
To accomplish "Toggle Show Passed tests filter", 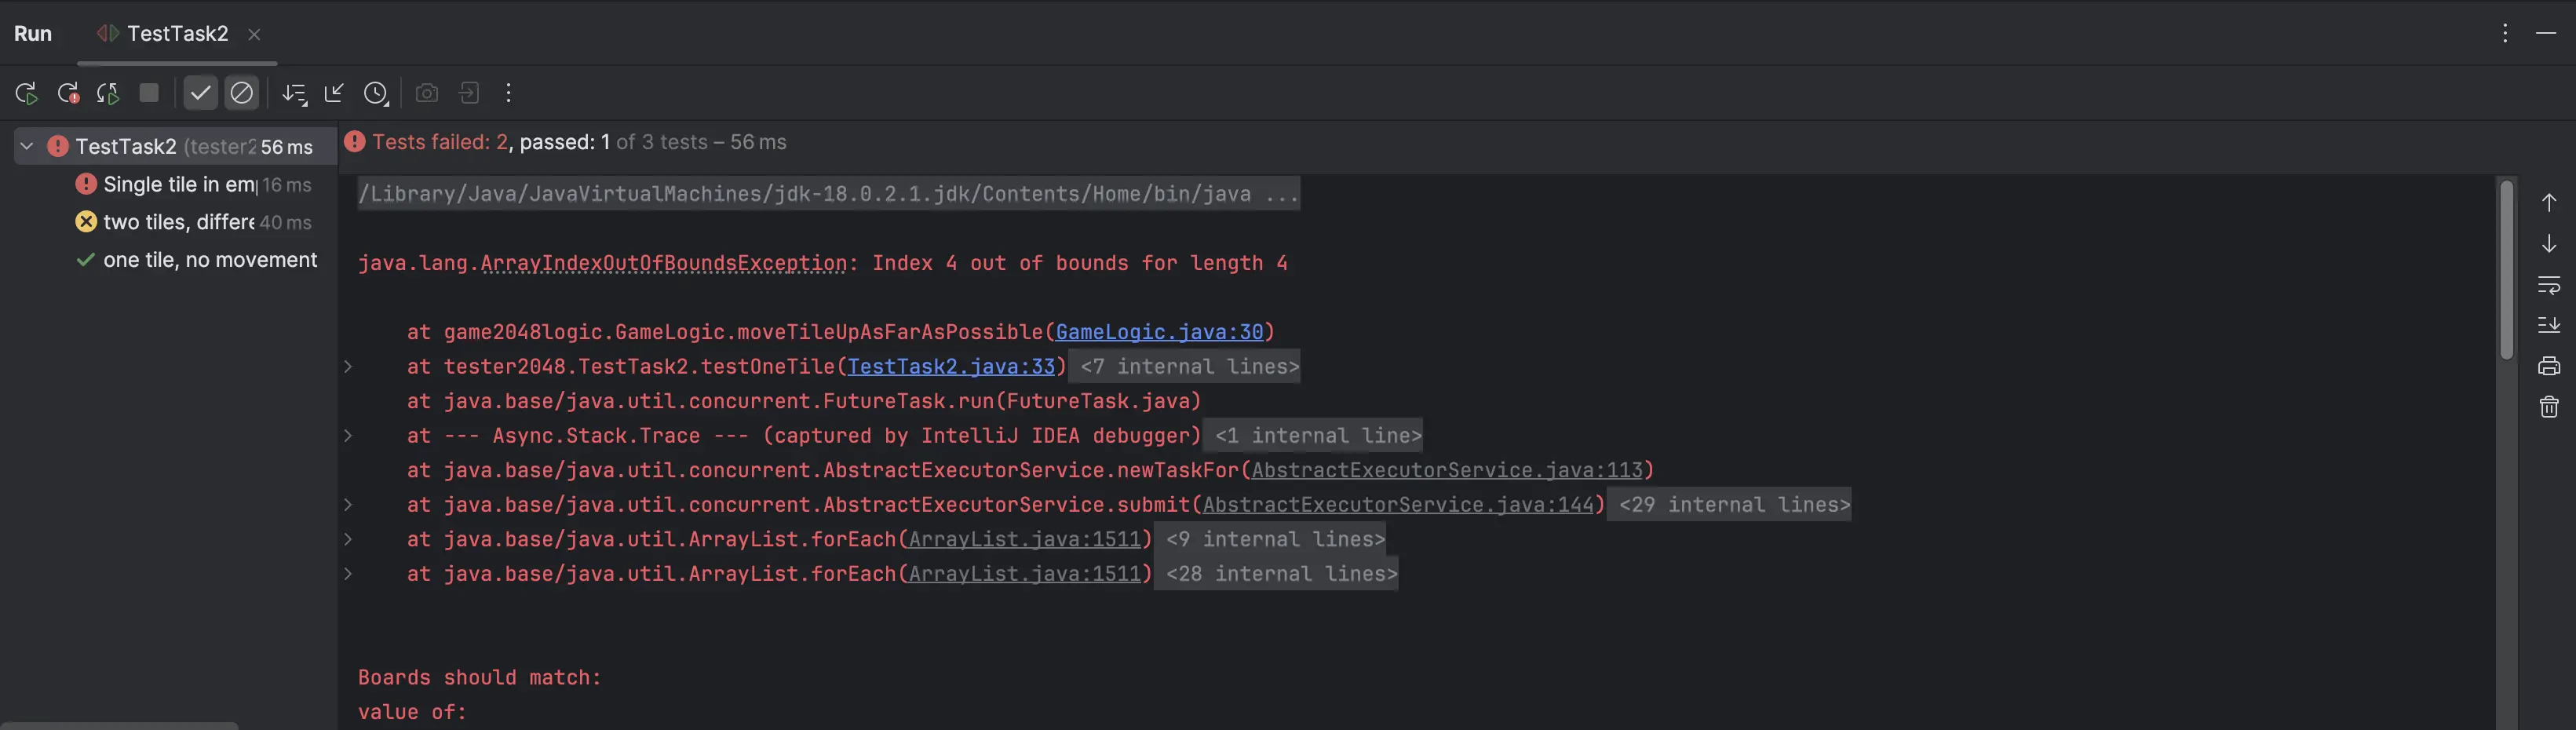I will [200, 93].
